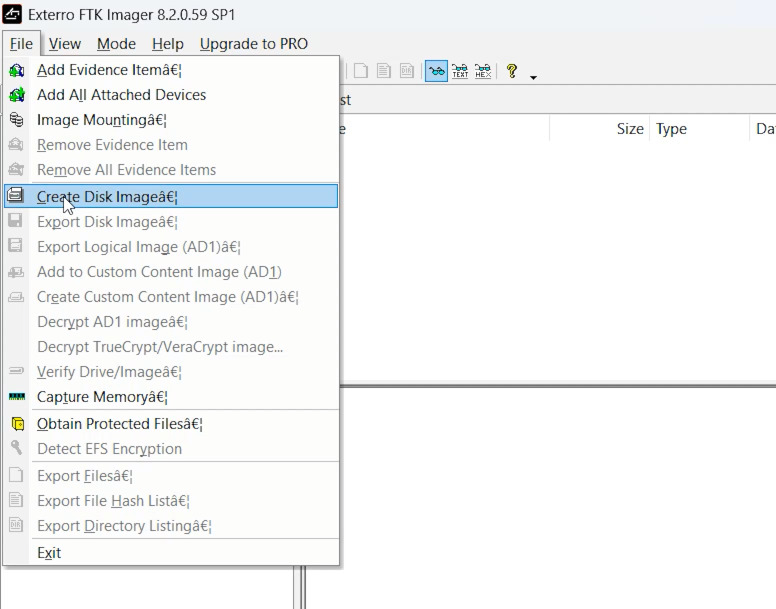Click the Obtain Protected Files yellow icon

pos(17,424)
